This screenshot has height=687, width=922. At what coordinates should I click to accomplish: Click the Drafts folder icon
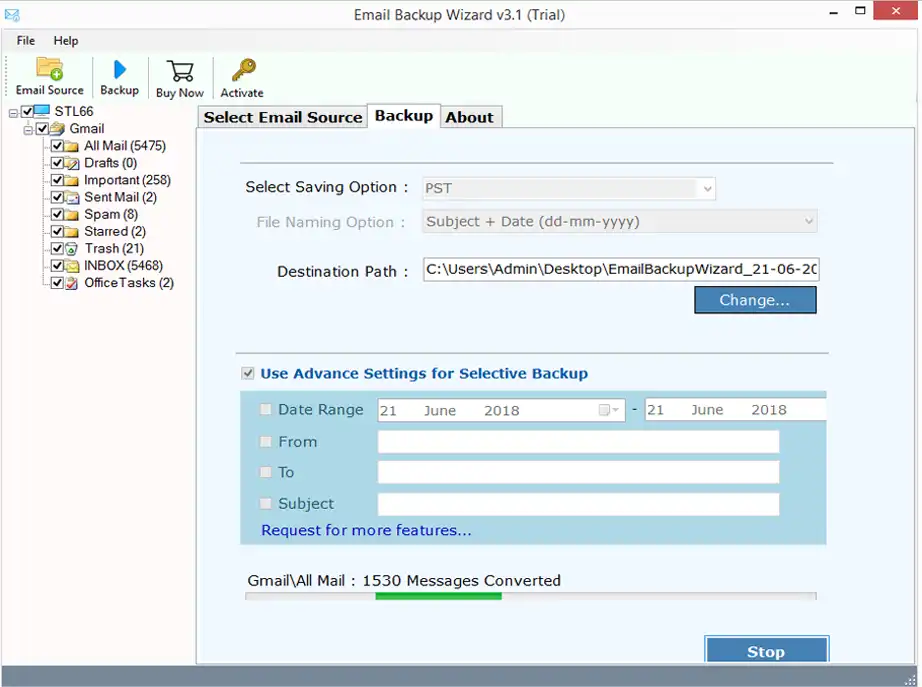71,163
